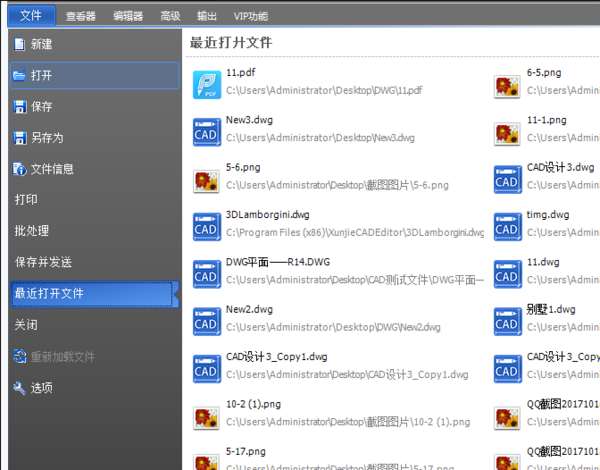Click the 重新加载文件 refresh icon
This screenshot has height=470, width=600.
pyautogui.click(x=20, y=356)
